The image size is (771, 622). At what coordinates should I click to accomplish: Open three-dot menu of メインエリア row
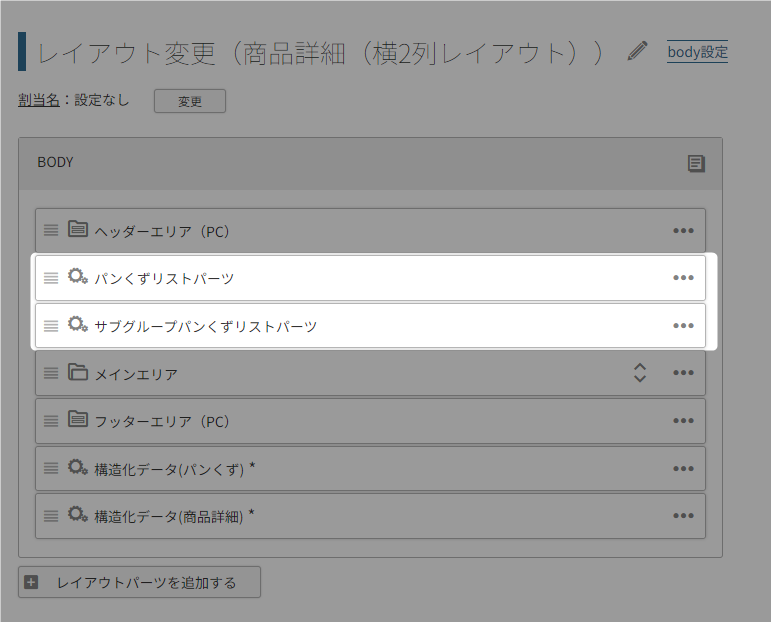683,373
